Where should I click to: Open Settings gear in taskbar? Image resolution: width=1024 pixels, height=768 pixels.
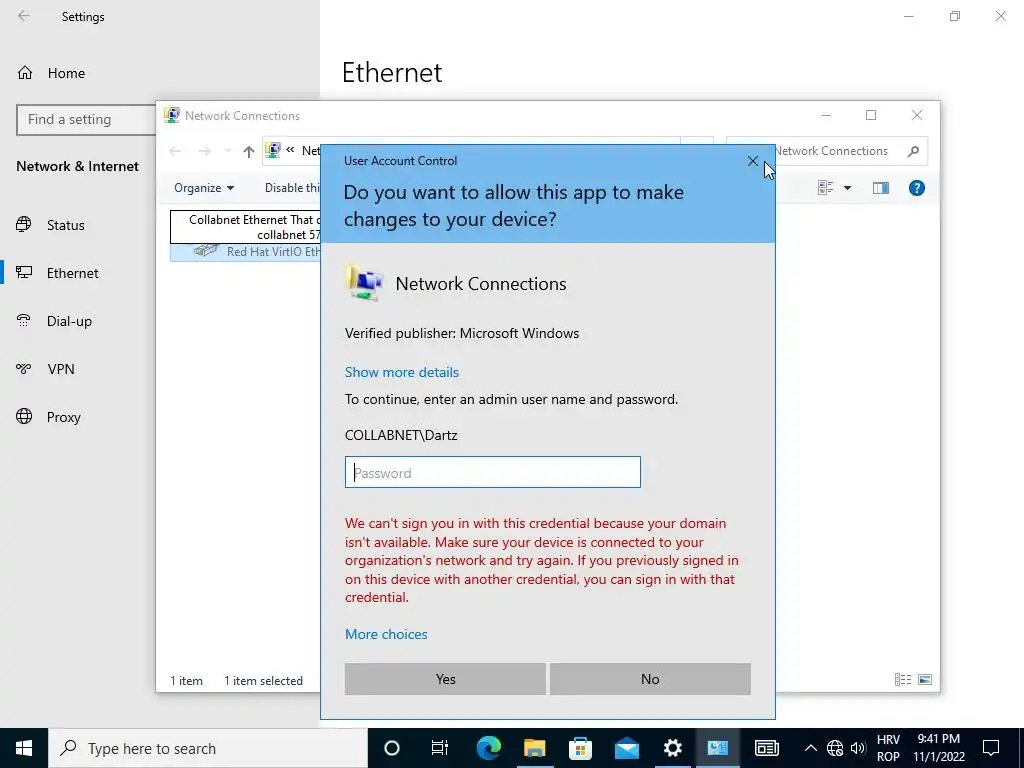tap(672, 748)
